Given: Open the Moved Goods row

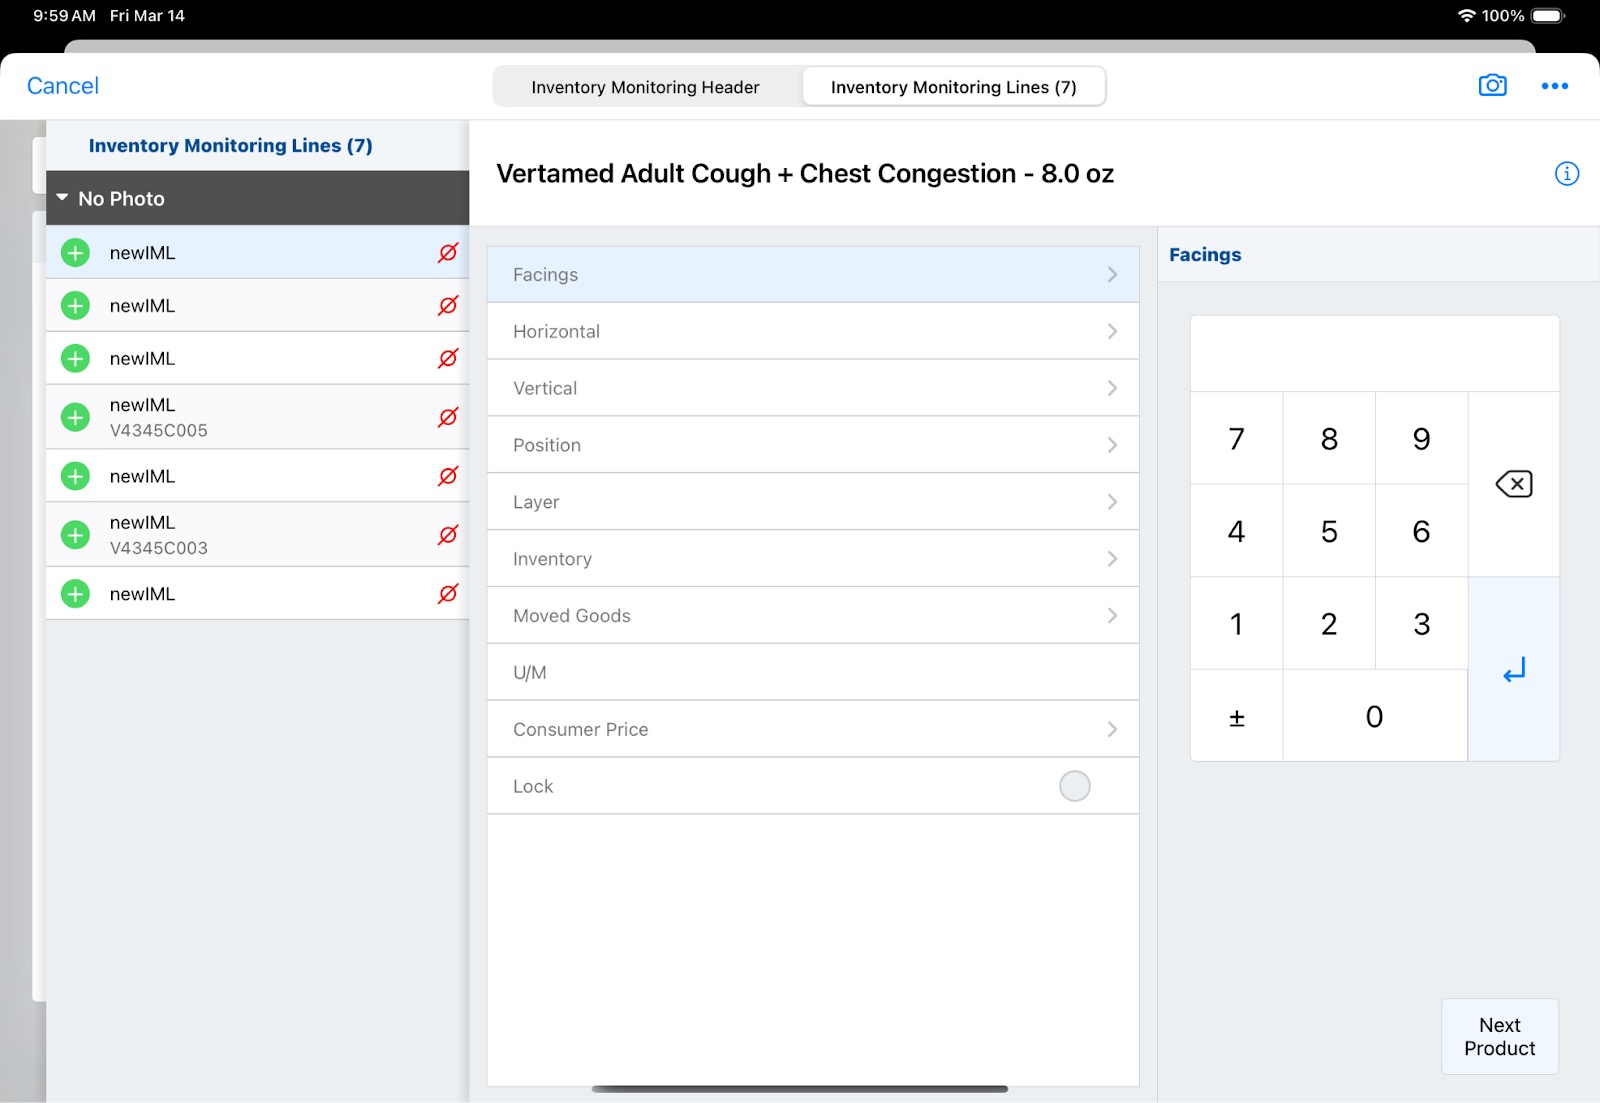Looking at the screenshot, I should 812,616.
